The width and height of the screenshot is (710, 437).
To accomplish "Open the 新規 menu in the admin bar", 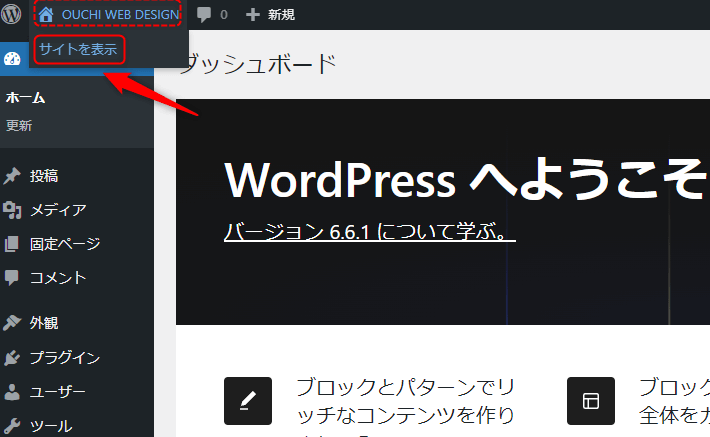I will point(281,15).
